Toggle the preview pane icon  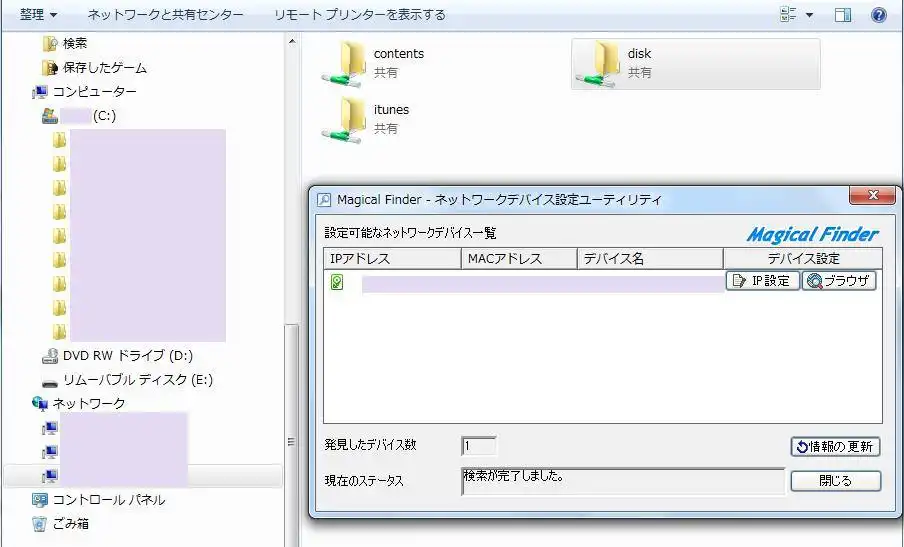[842, 15]
